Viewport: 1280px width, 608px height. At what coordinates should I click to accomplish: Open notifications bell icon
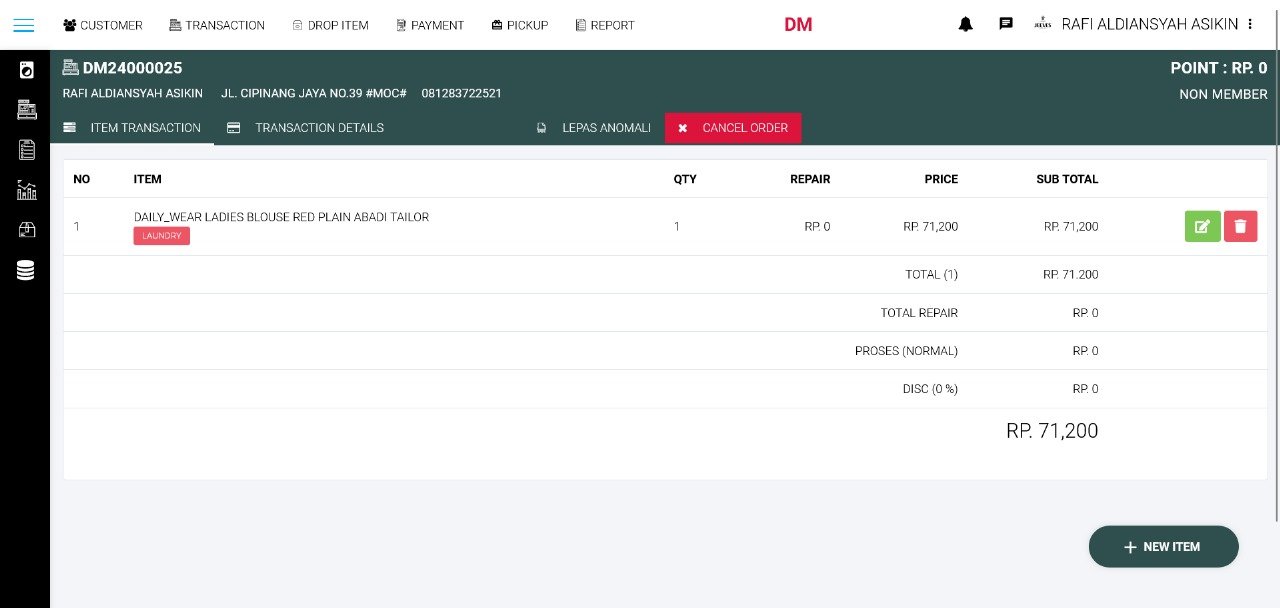click(x=965, y=25)
